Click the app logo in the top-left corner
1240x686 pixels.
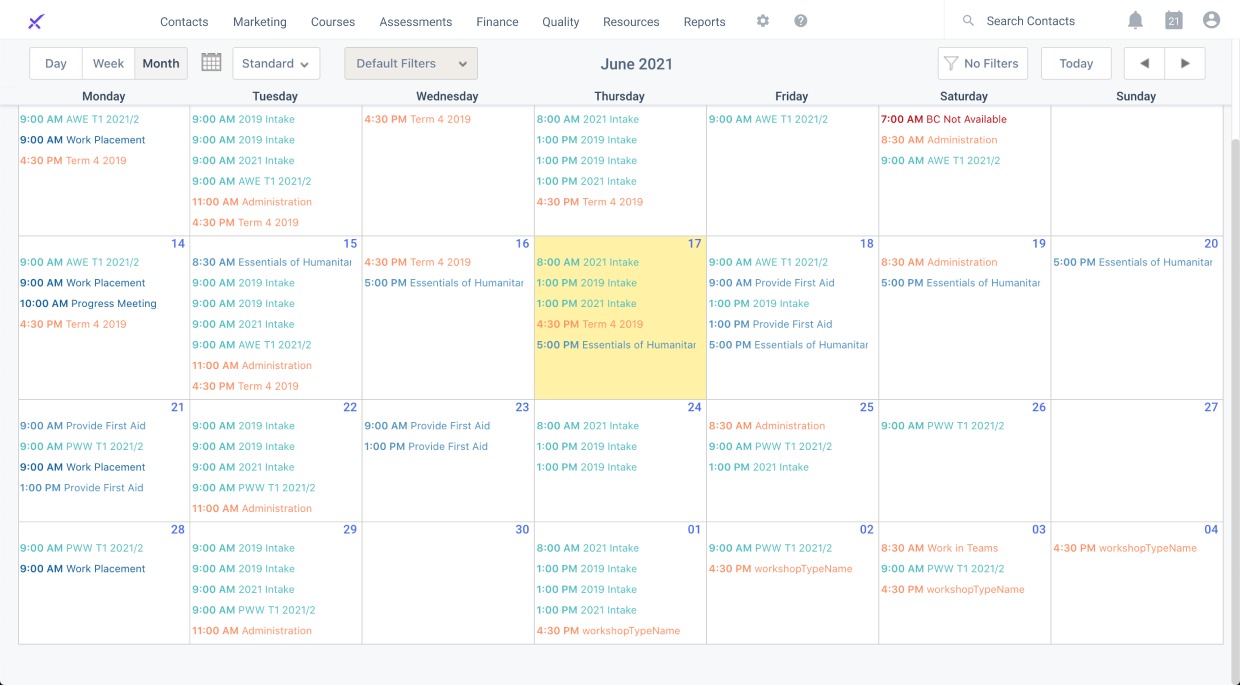click(35, 19)
